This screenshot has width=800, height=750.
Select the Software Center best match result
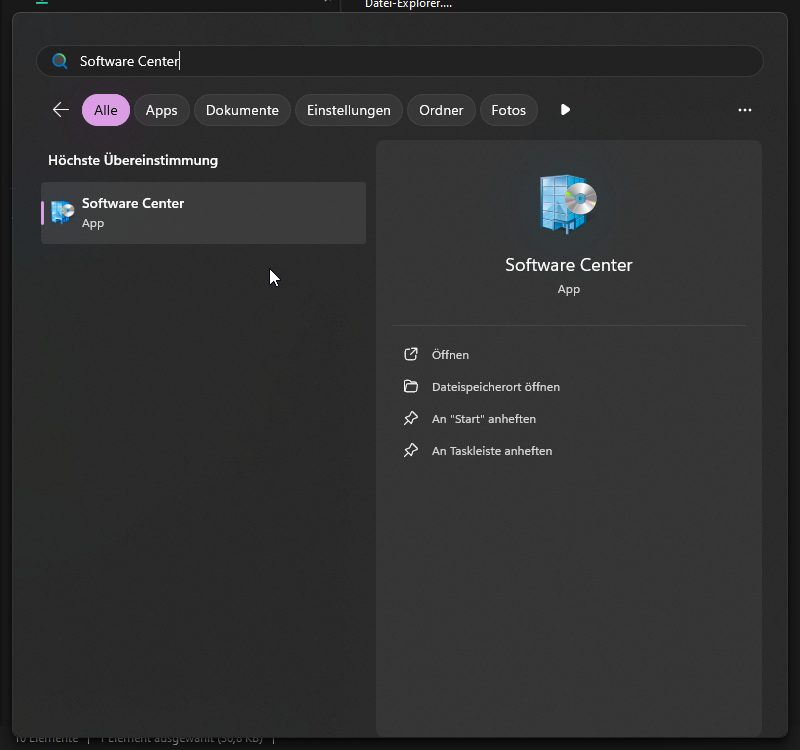pos(204,212)
